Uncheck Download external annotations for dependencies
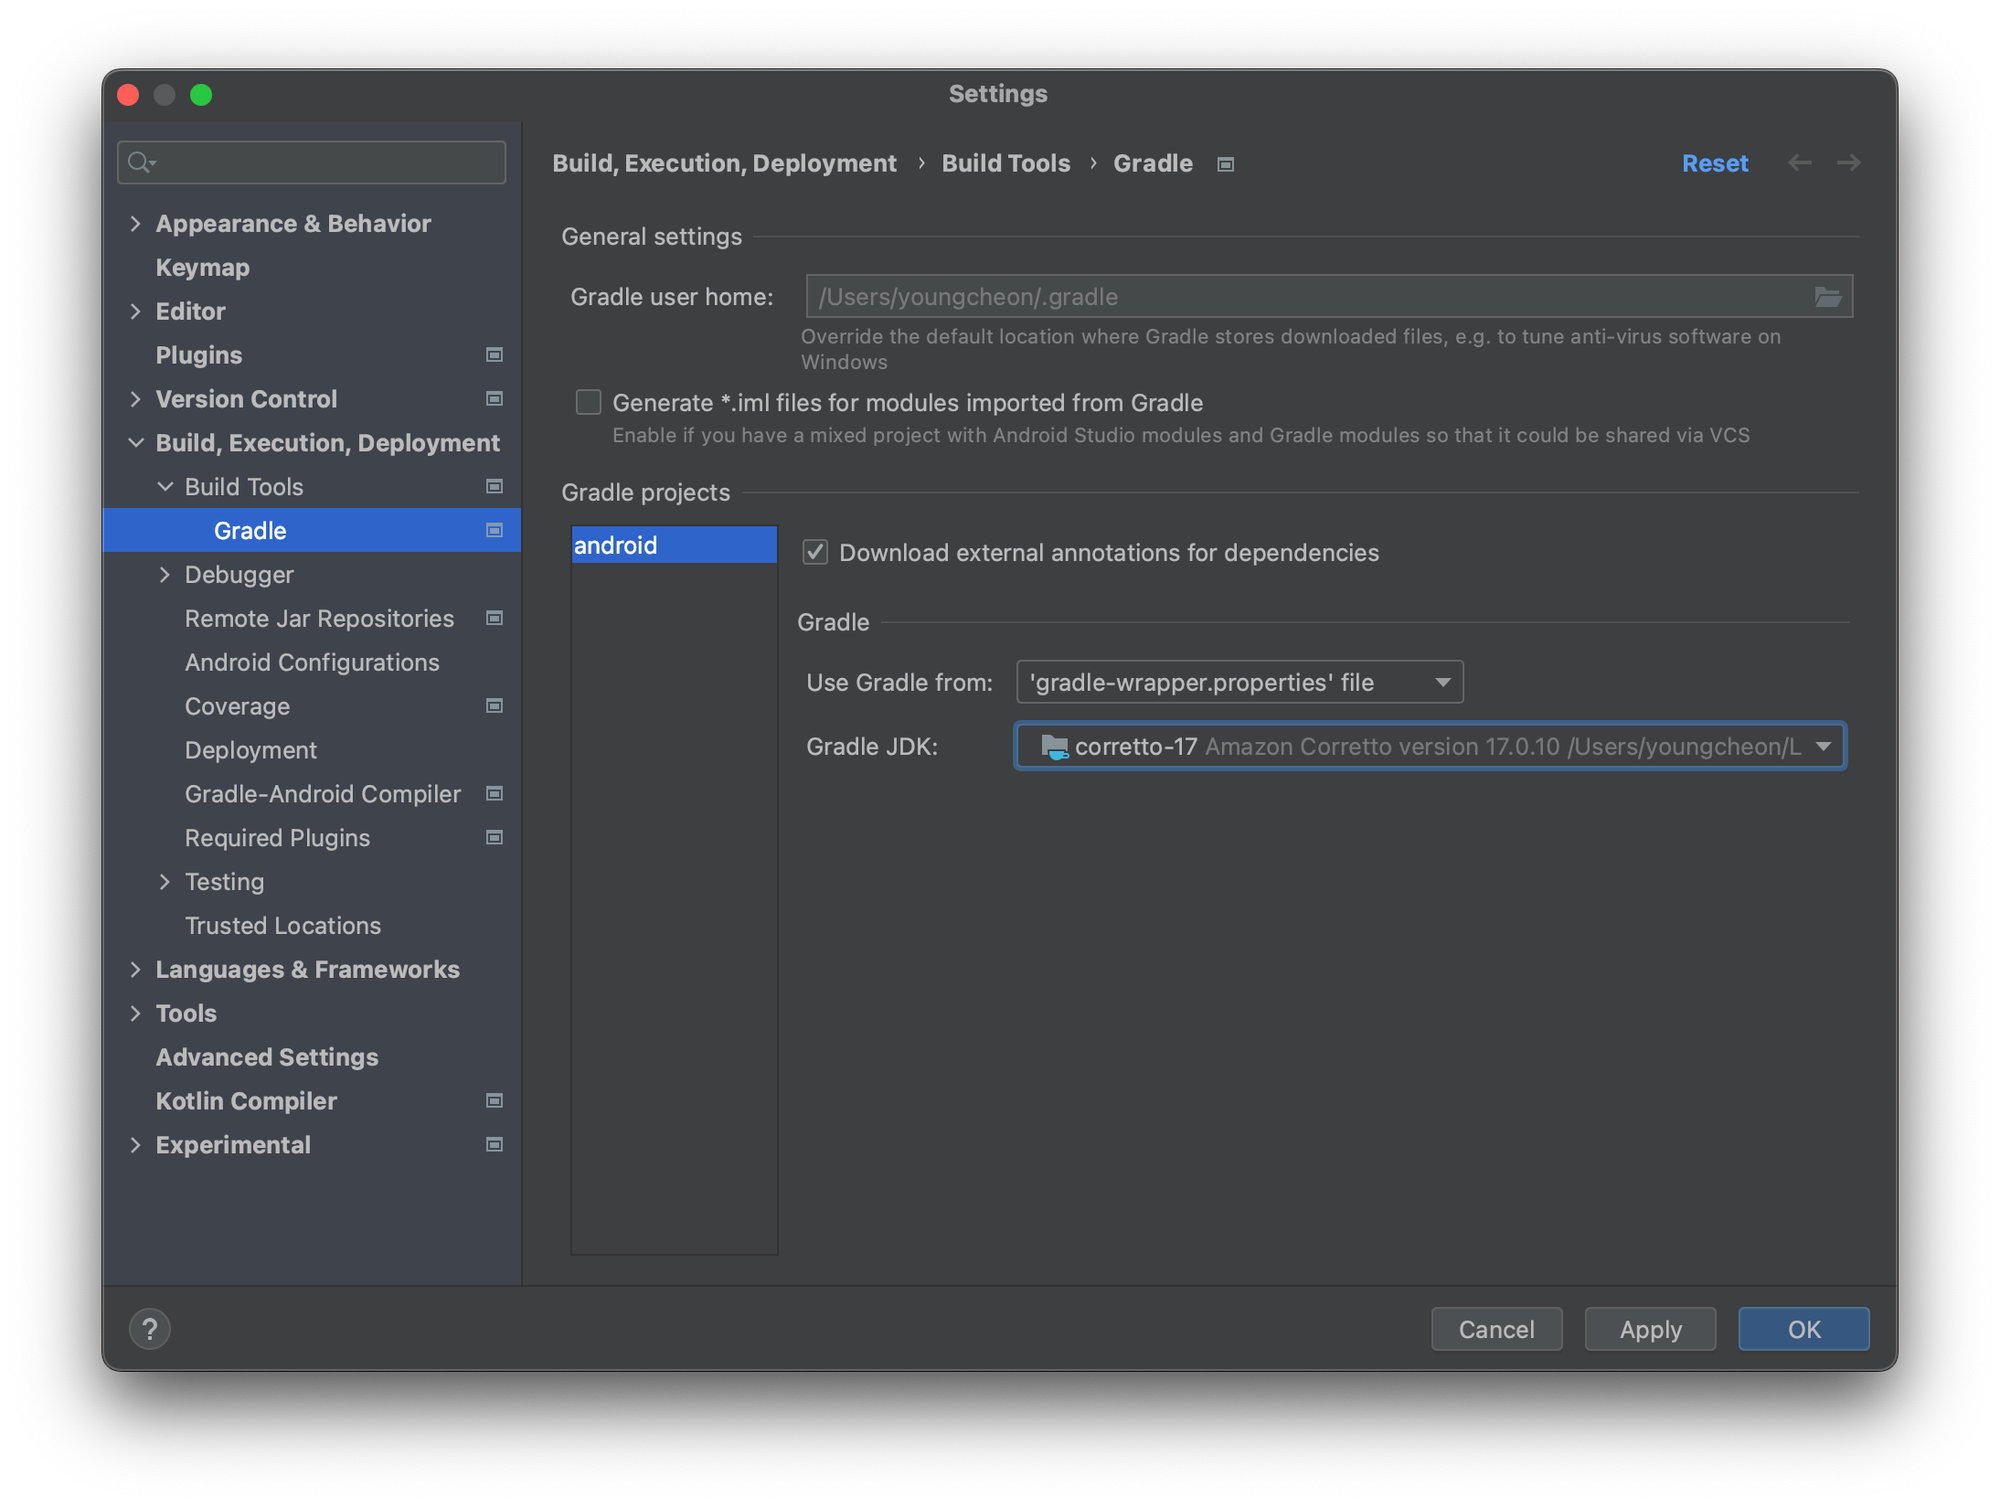2000x1506 pixels. (815, 553)
